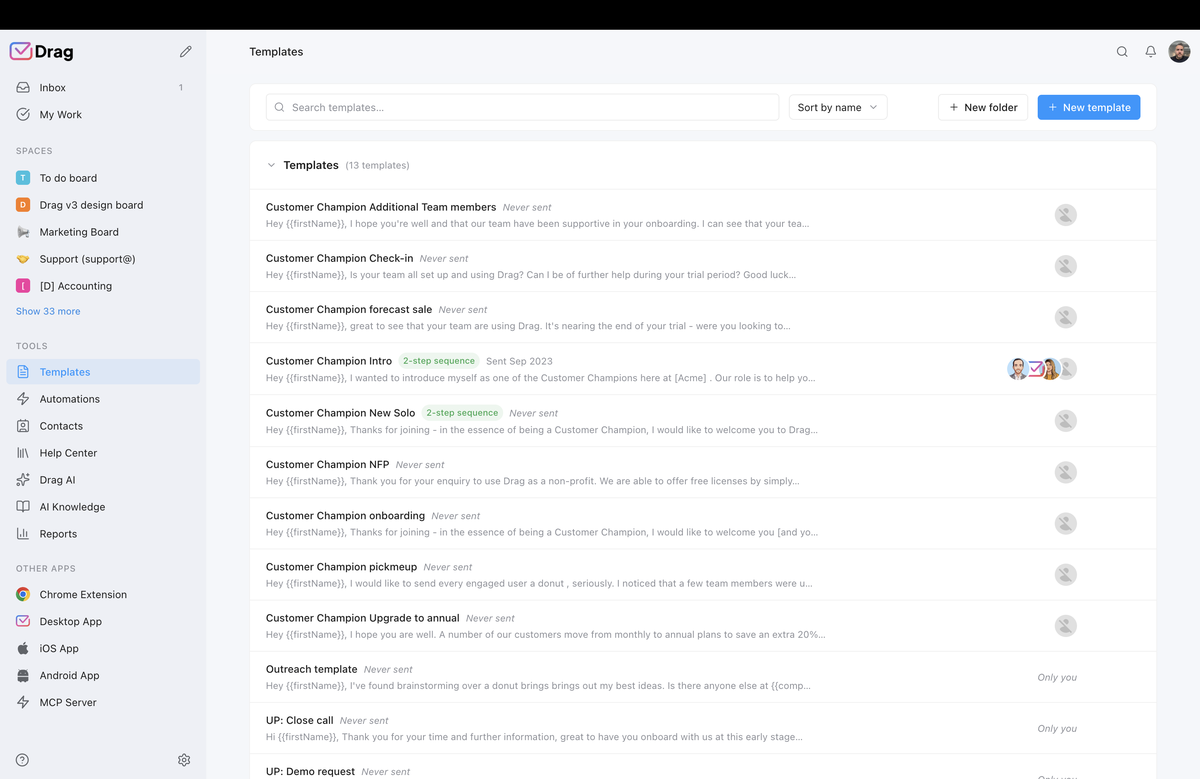This screenshot has width=1200, height=779.
Task: Go to Inbox in sidebar
Action: tap(103, 88)
